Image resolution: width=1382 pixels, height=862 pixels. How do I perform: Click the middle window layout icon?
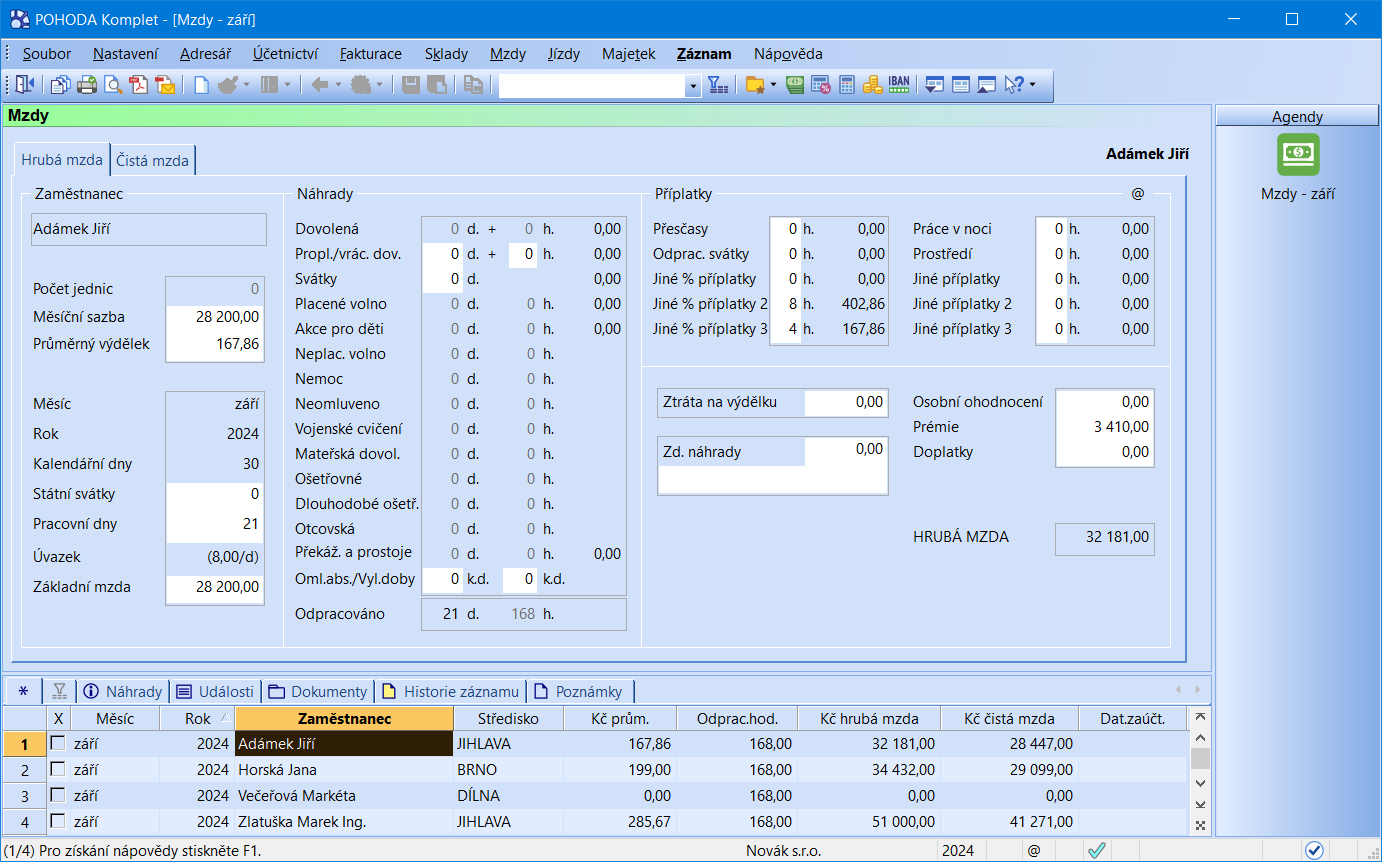pyautogui.click(x=961, y=86)
